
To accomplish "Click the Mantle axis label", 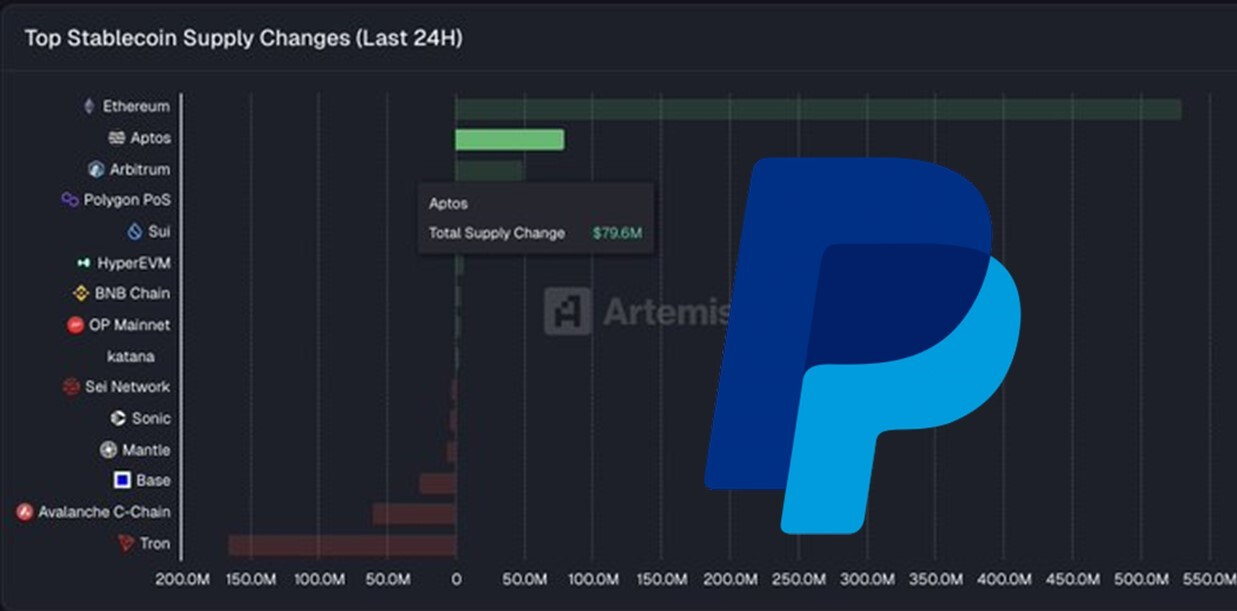I will [x=146, y=450].
